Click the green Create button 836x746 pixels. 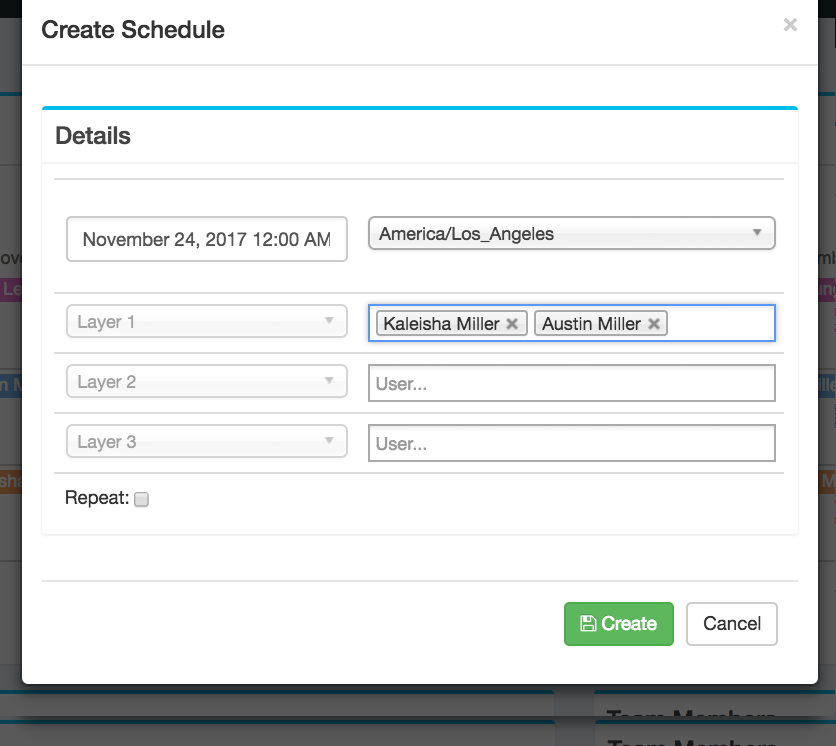[x=618, y=624]
